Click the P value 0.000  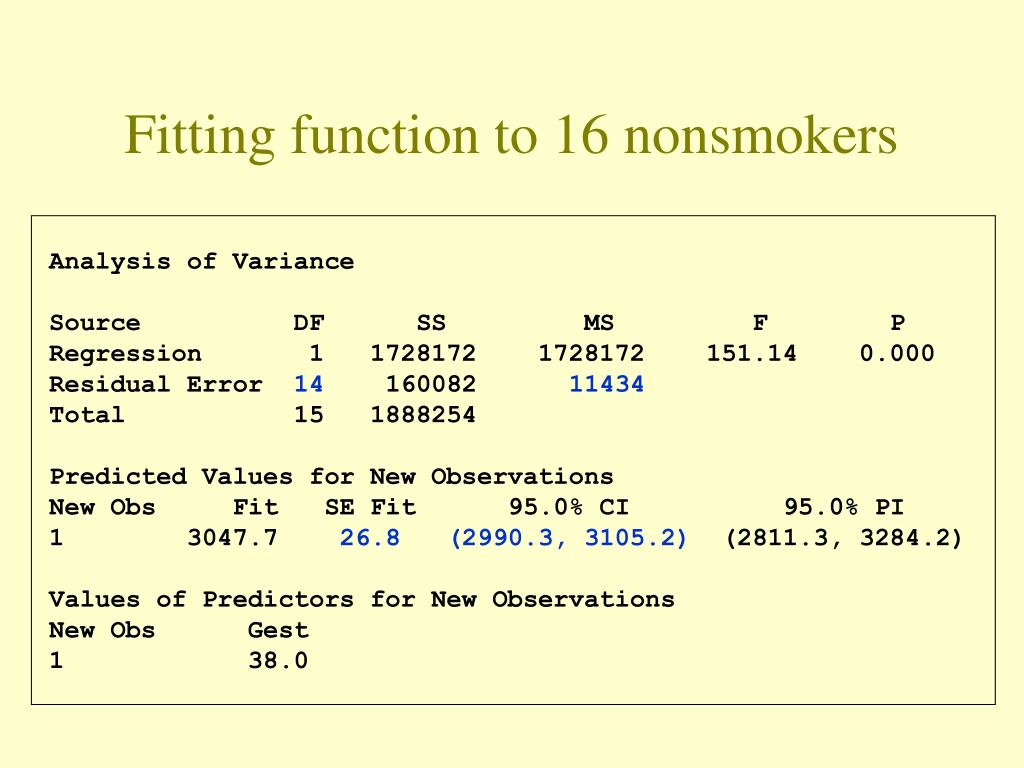[x=897, y=353]
